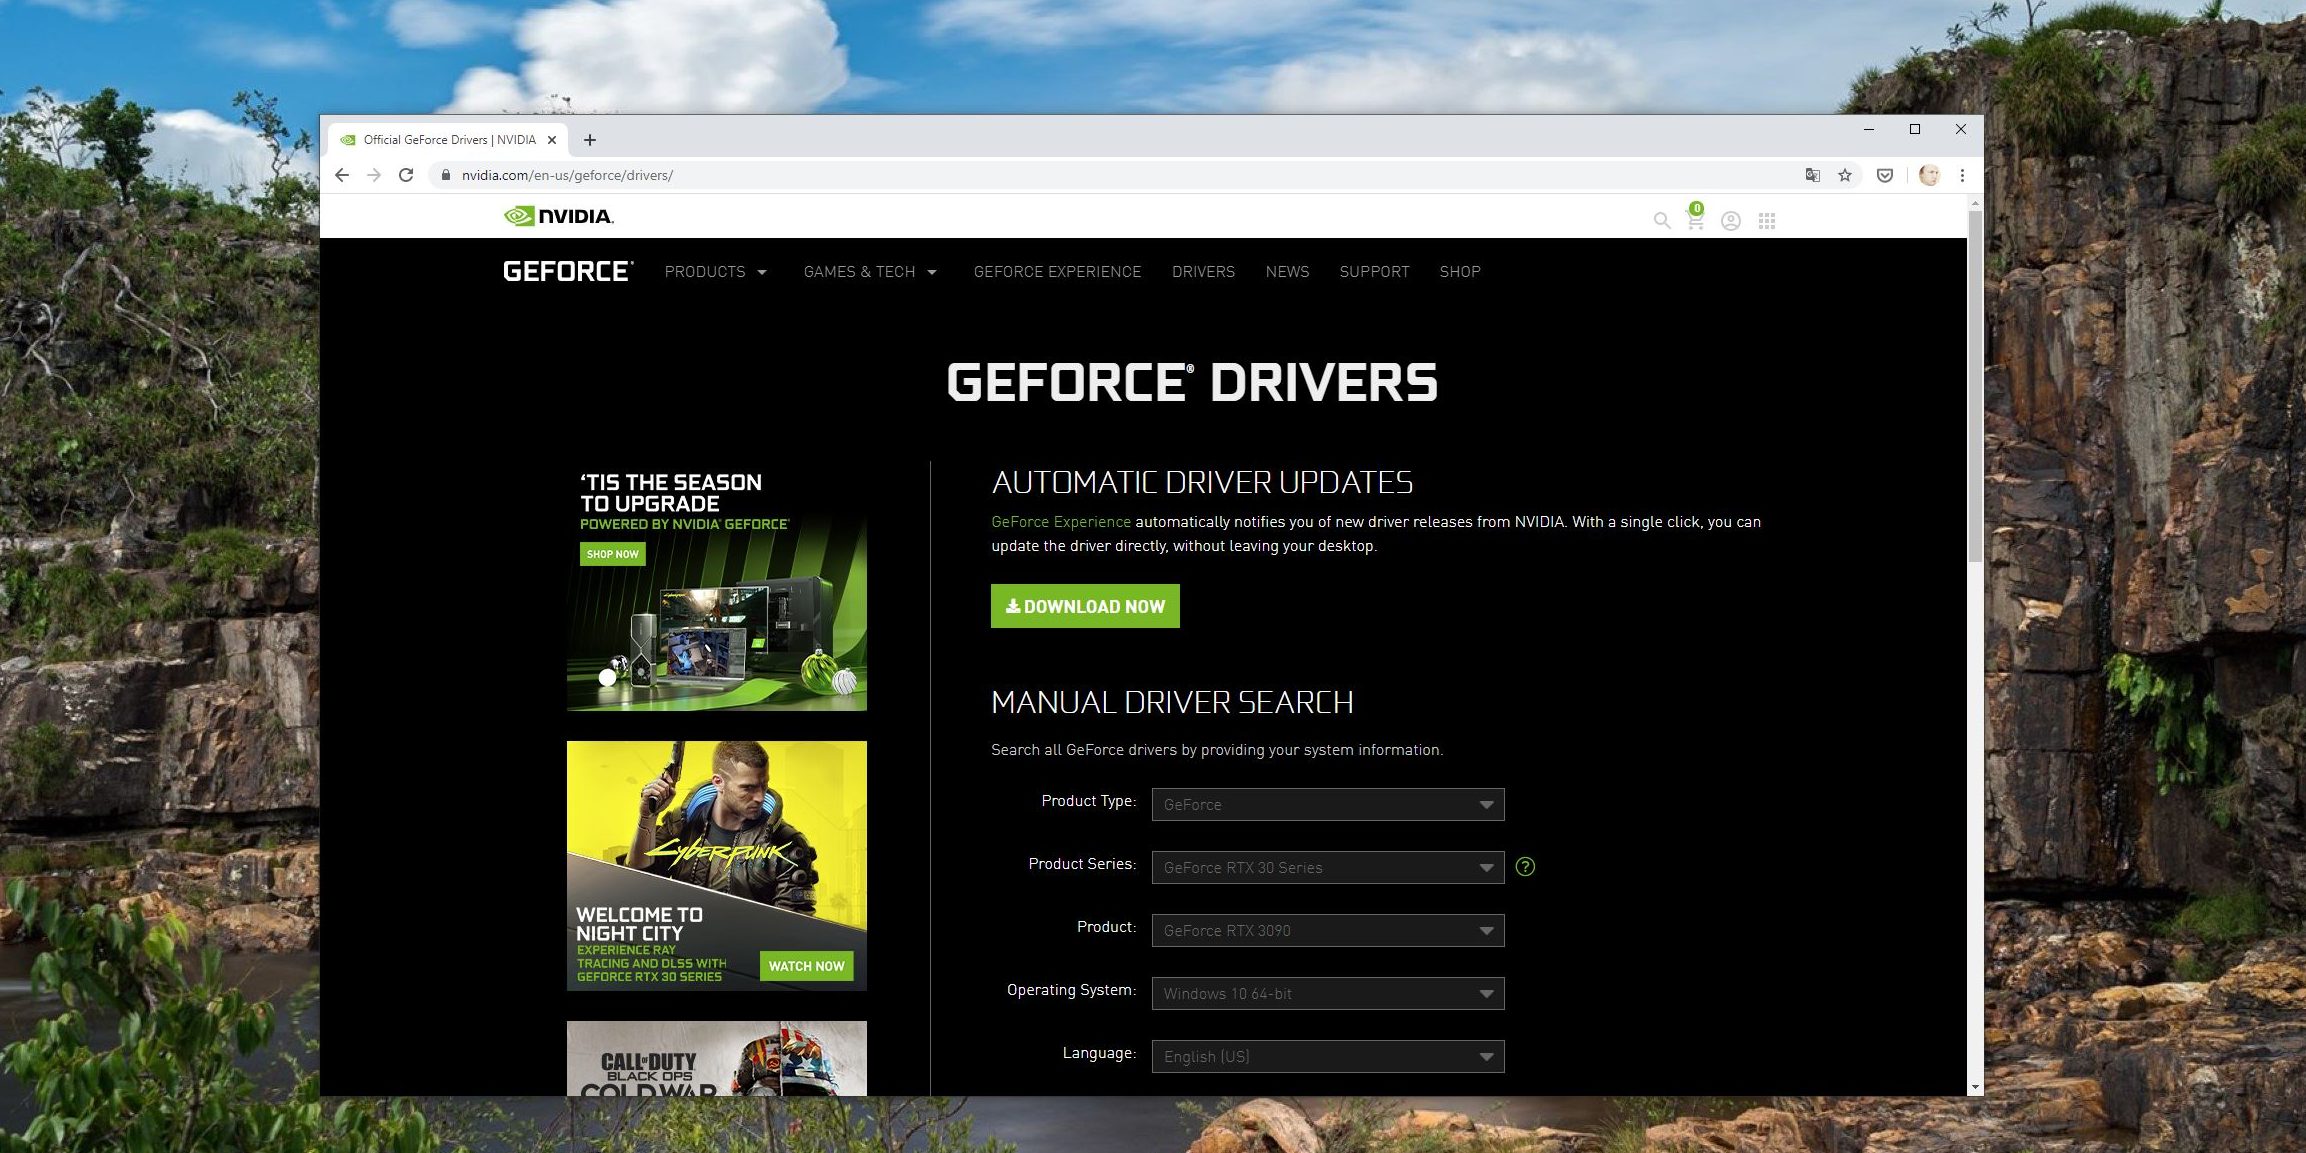Open the DRIVERS navigation item
Image resolution: width=2306 pixels, height=1153 pixels.
coord(1203,272)
